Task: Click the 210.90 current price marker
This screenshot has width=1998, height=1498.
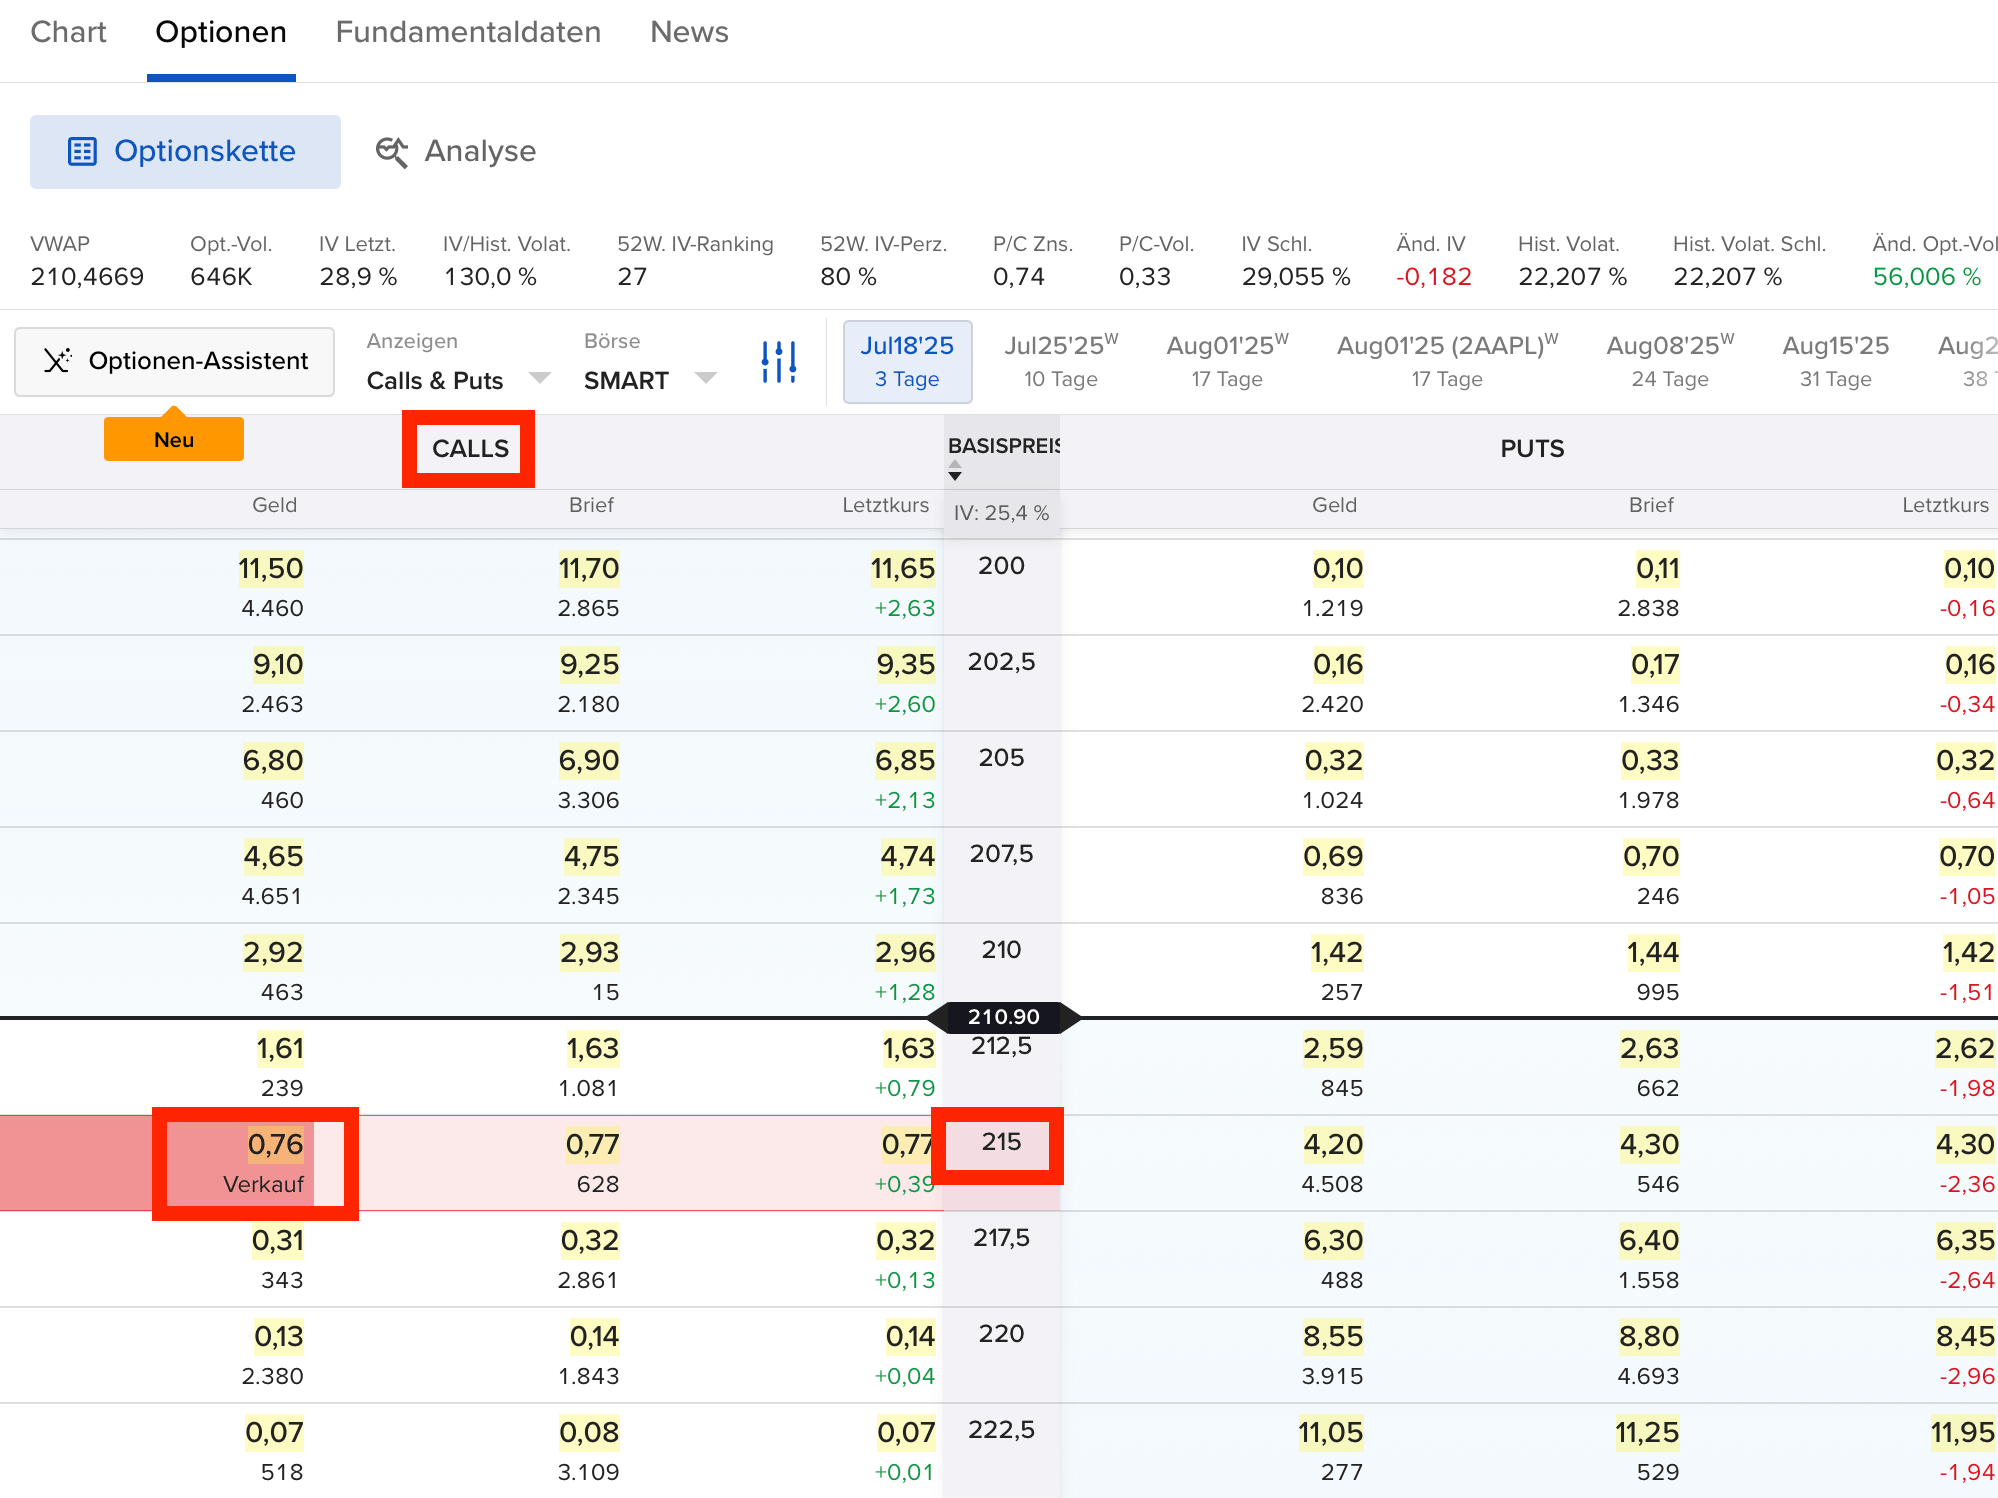Action: pyautogui.click(x=1003, y=1017)
